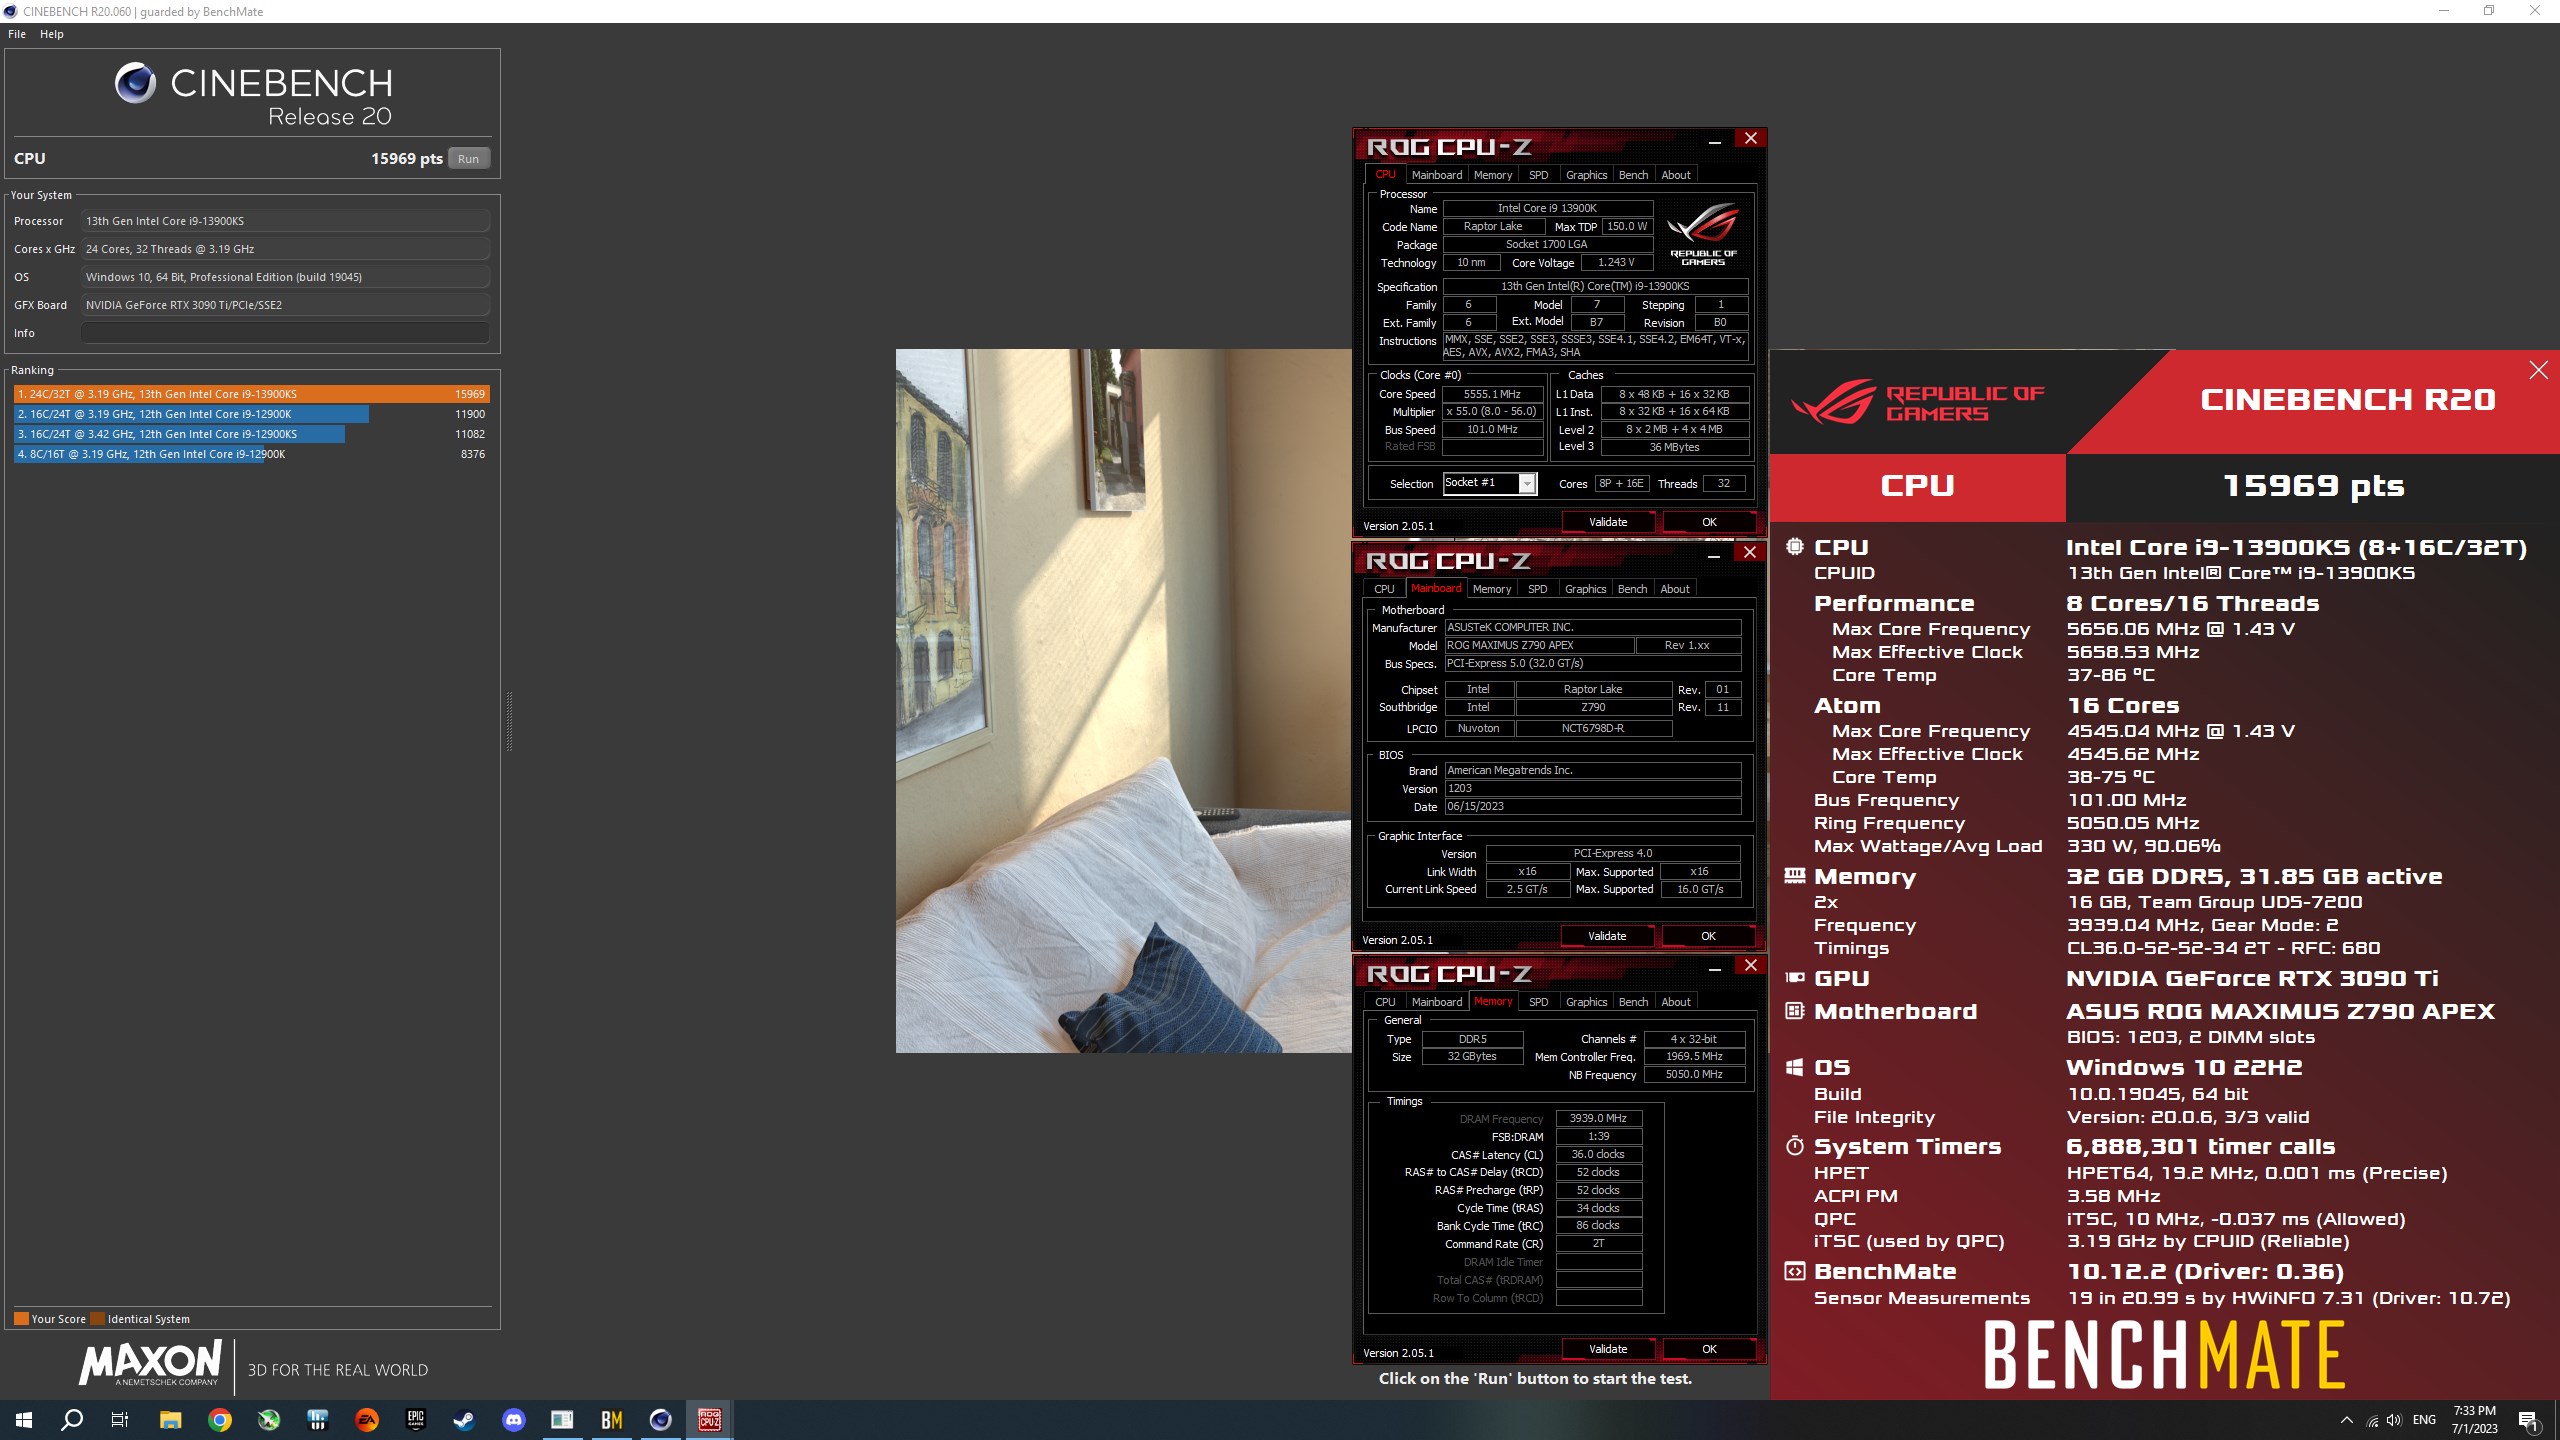2560x1440 pixels.
Task: Switch to the BenchMate BM taskbar icon
Action: pos(612,1420)
